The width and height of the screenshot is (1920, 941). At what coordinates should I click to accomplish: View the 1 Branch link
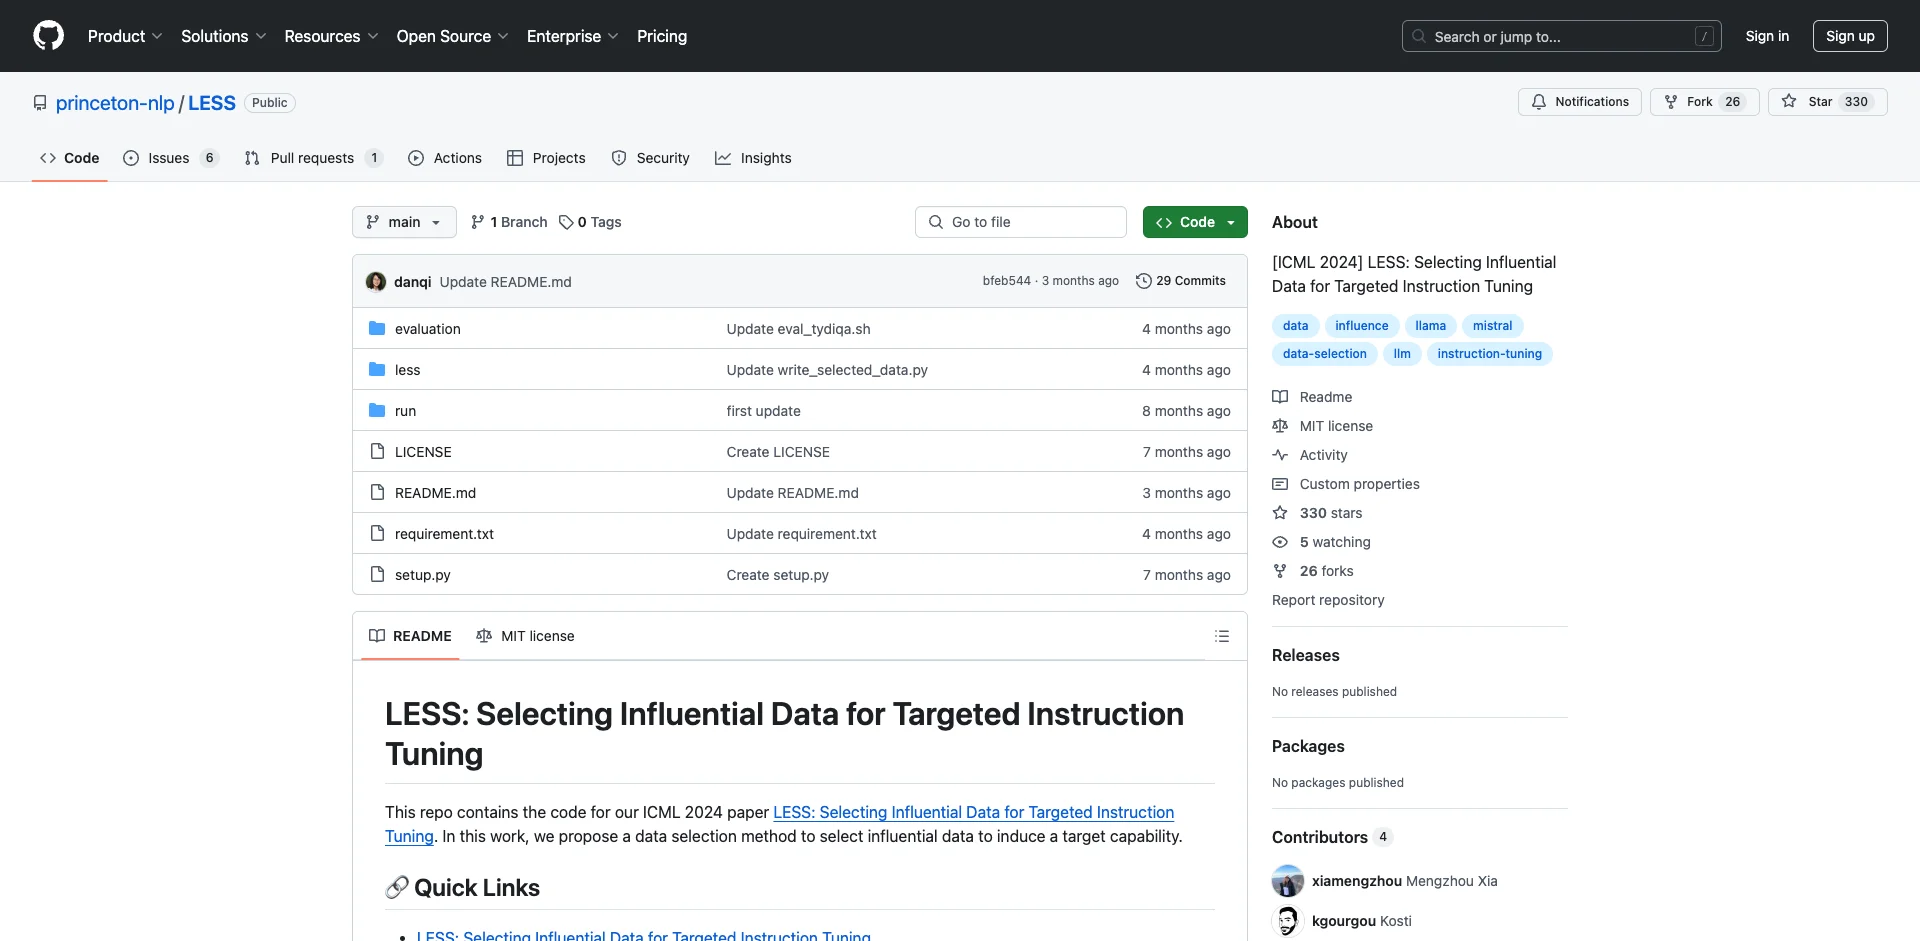click(x=509, y=222)
